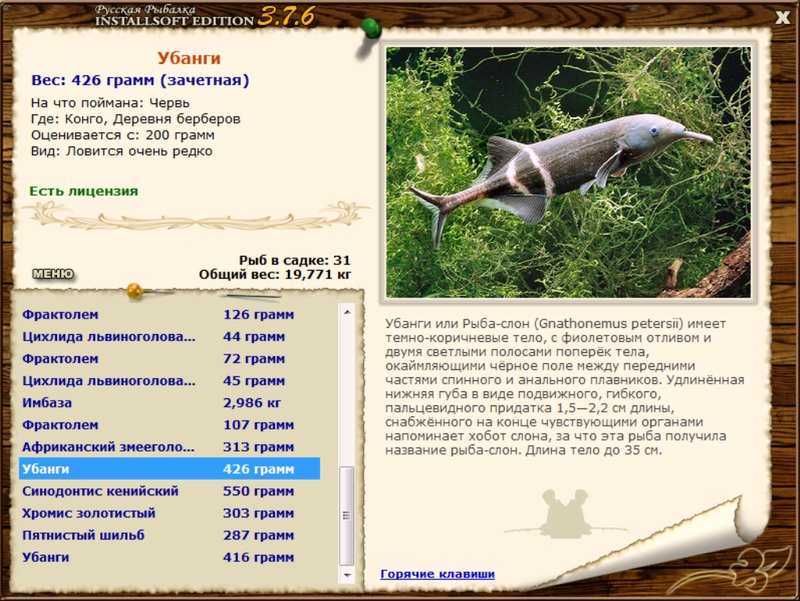Select the Имбаза 2,986 кг row
The height and width of the screenshot is (601, 800).
(169, 403)
